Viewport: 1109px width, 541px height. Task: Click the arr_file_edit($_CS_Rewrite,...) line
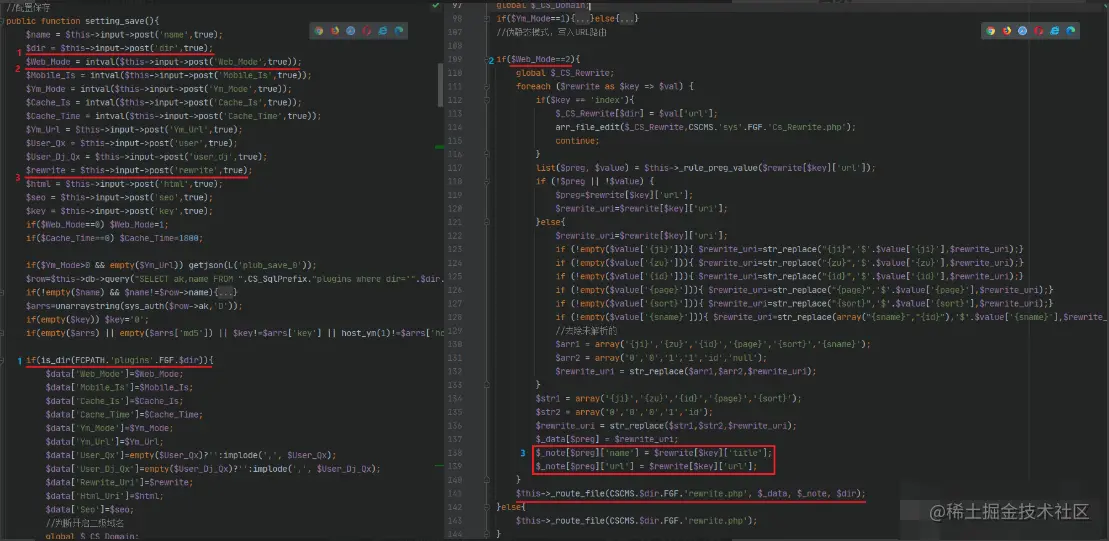click(706, 127)
